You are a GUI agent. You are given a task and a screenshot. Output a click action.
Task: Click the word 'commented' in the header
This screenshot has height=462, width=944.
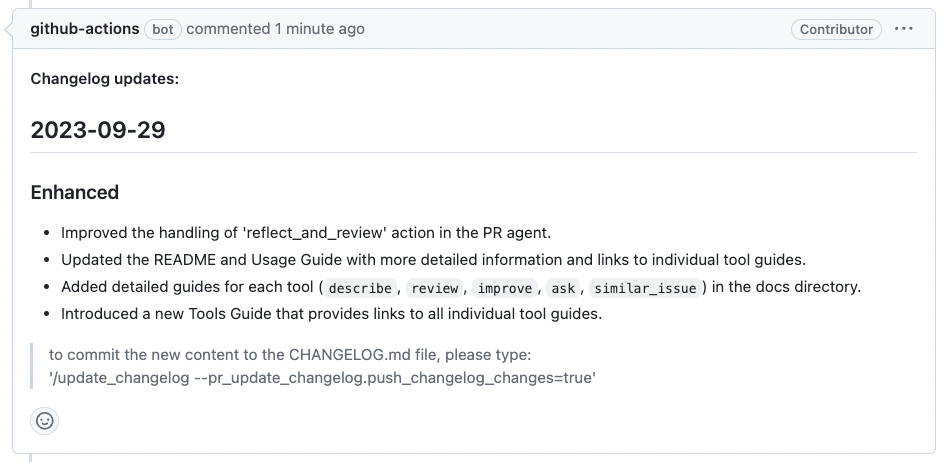tap(229, 29)
